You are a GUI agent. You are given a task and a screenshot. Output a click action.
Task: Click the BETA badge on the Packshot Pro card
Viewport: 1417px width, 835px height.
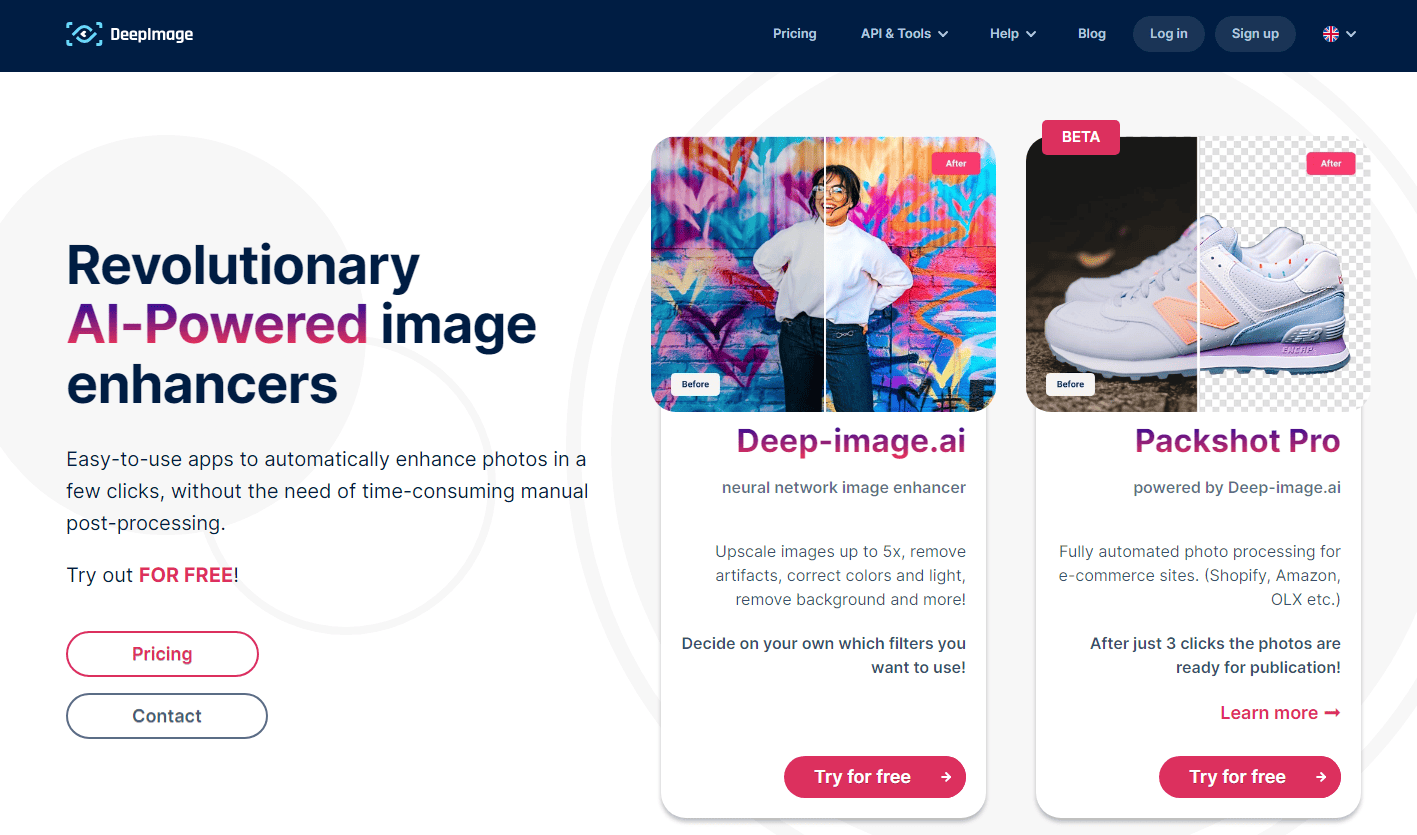(x=1081, y=137)
